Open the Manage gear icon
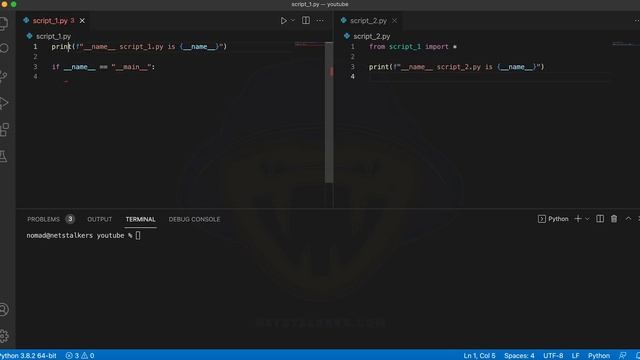The image size is (640, 360). tap(4, 336)
